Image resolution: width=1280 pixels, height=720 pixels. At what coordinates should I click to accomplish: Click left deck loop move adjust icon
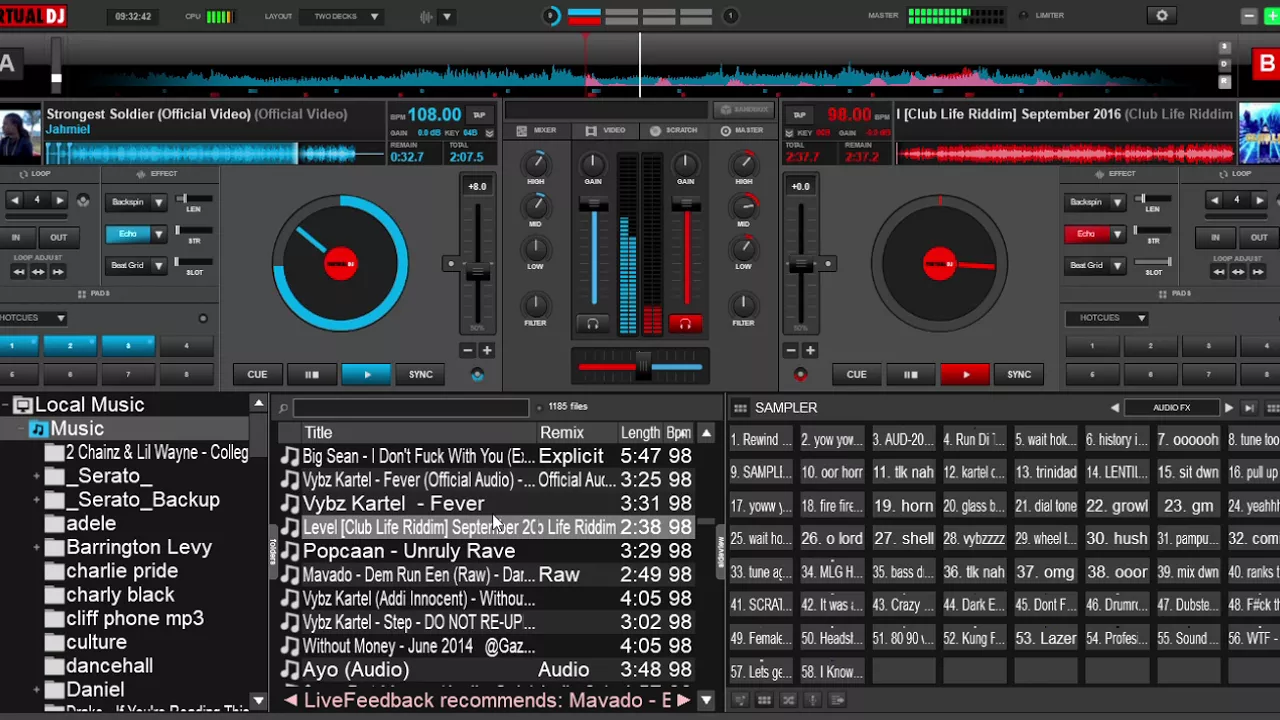[38, 271]
